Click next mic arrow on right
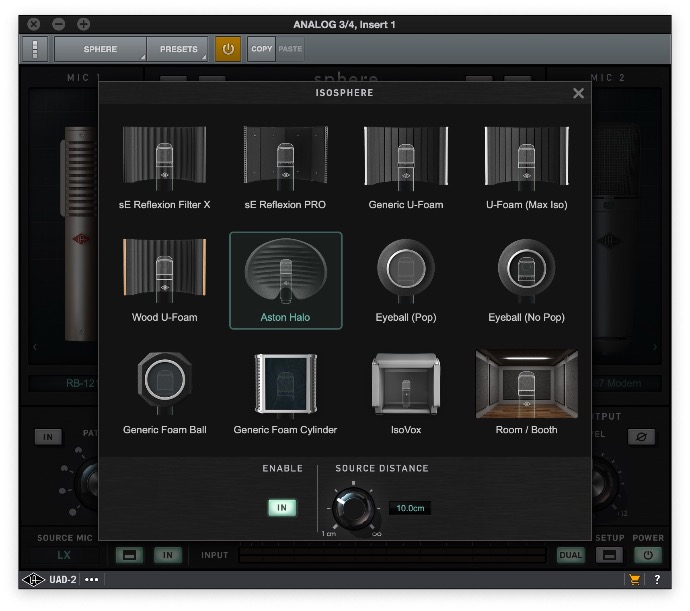690x611 pixels. coord(655,347)
